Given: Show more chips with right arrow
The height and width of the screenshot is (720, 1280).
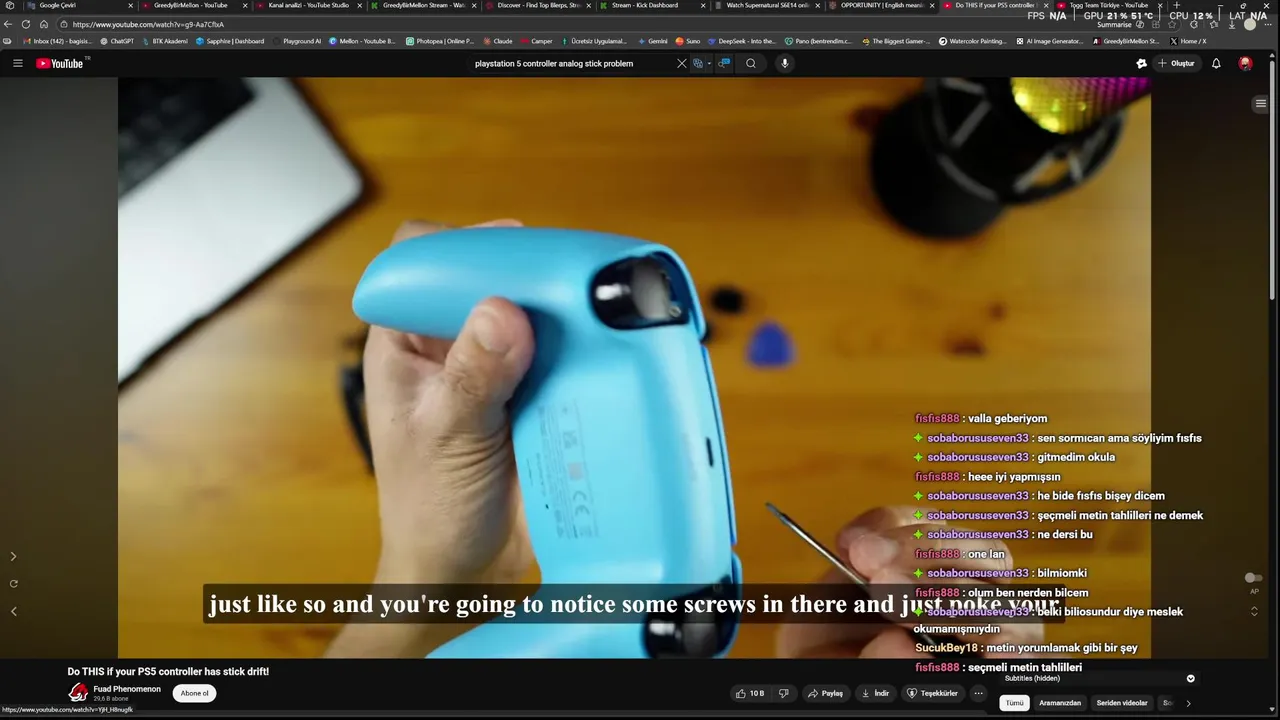Looking at the screenshot, I should [x=1188, y=703].
